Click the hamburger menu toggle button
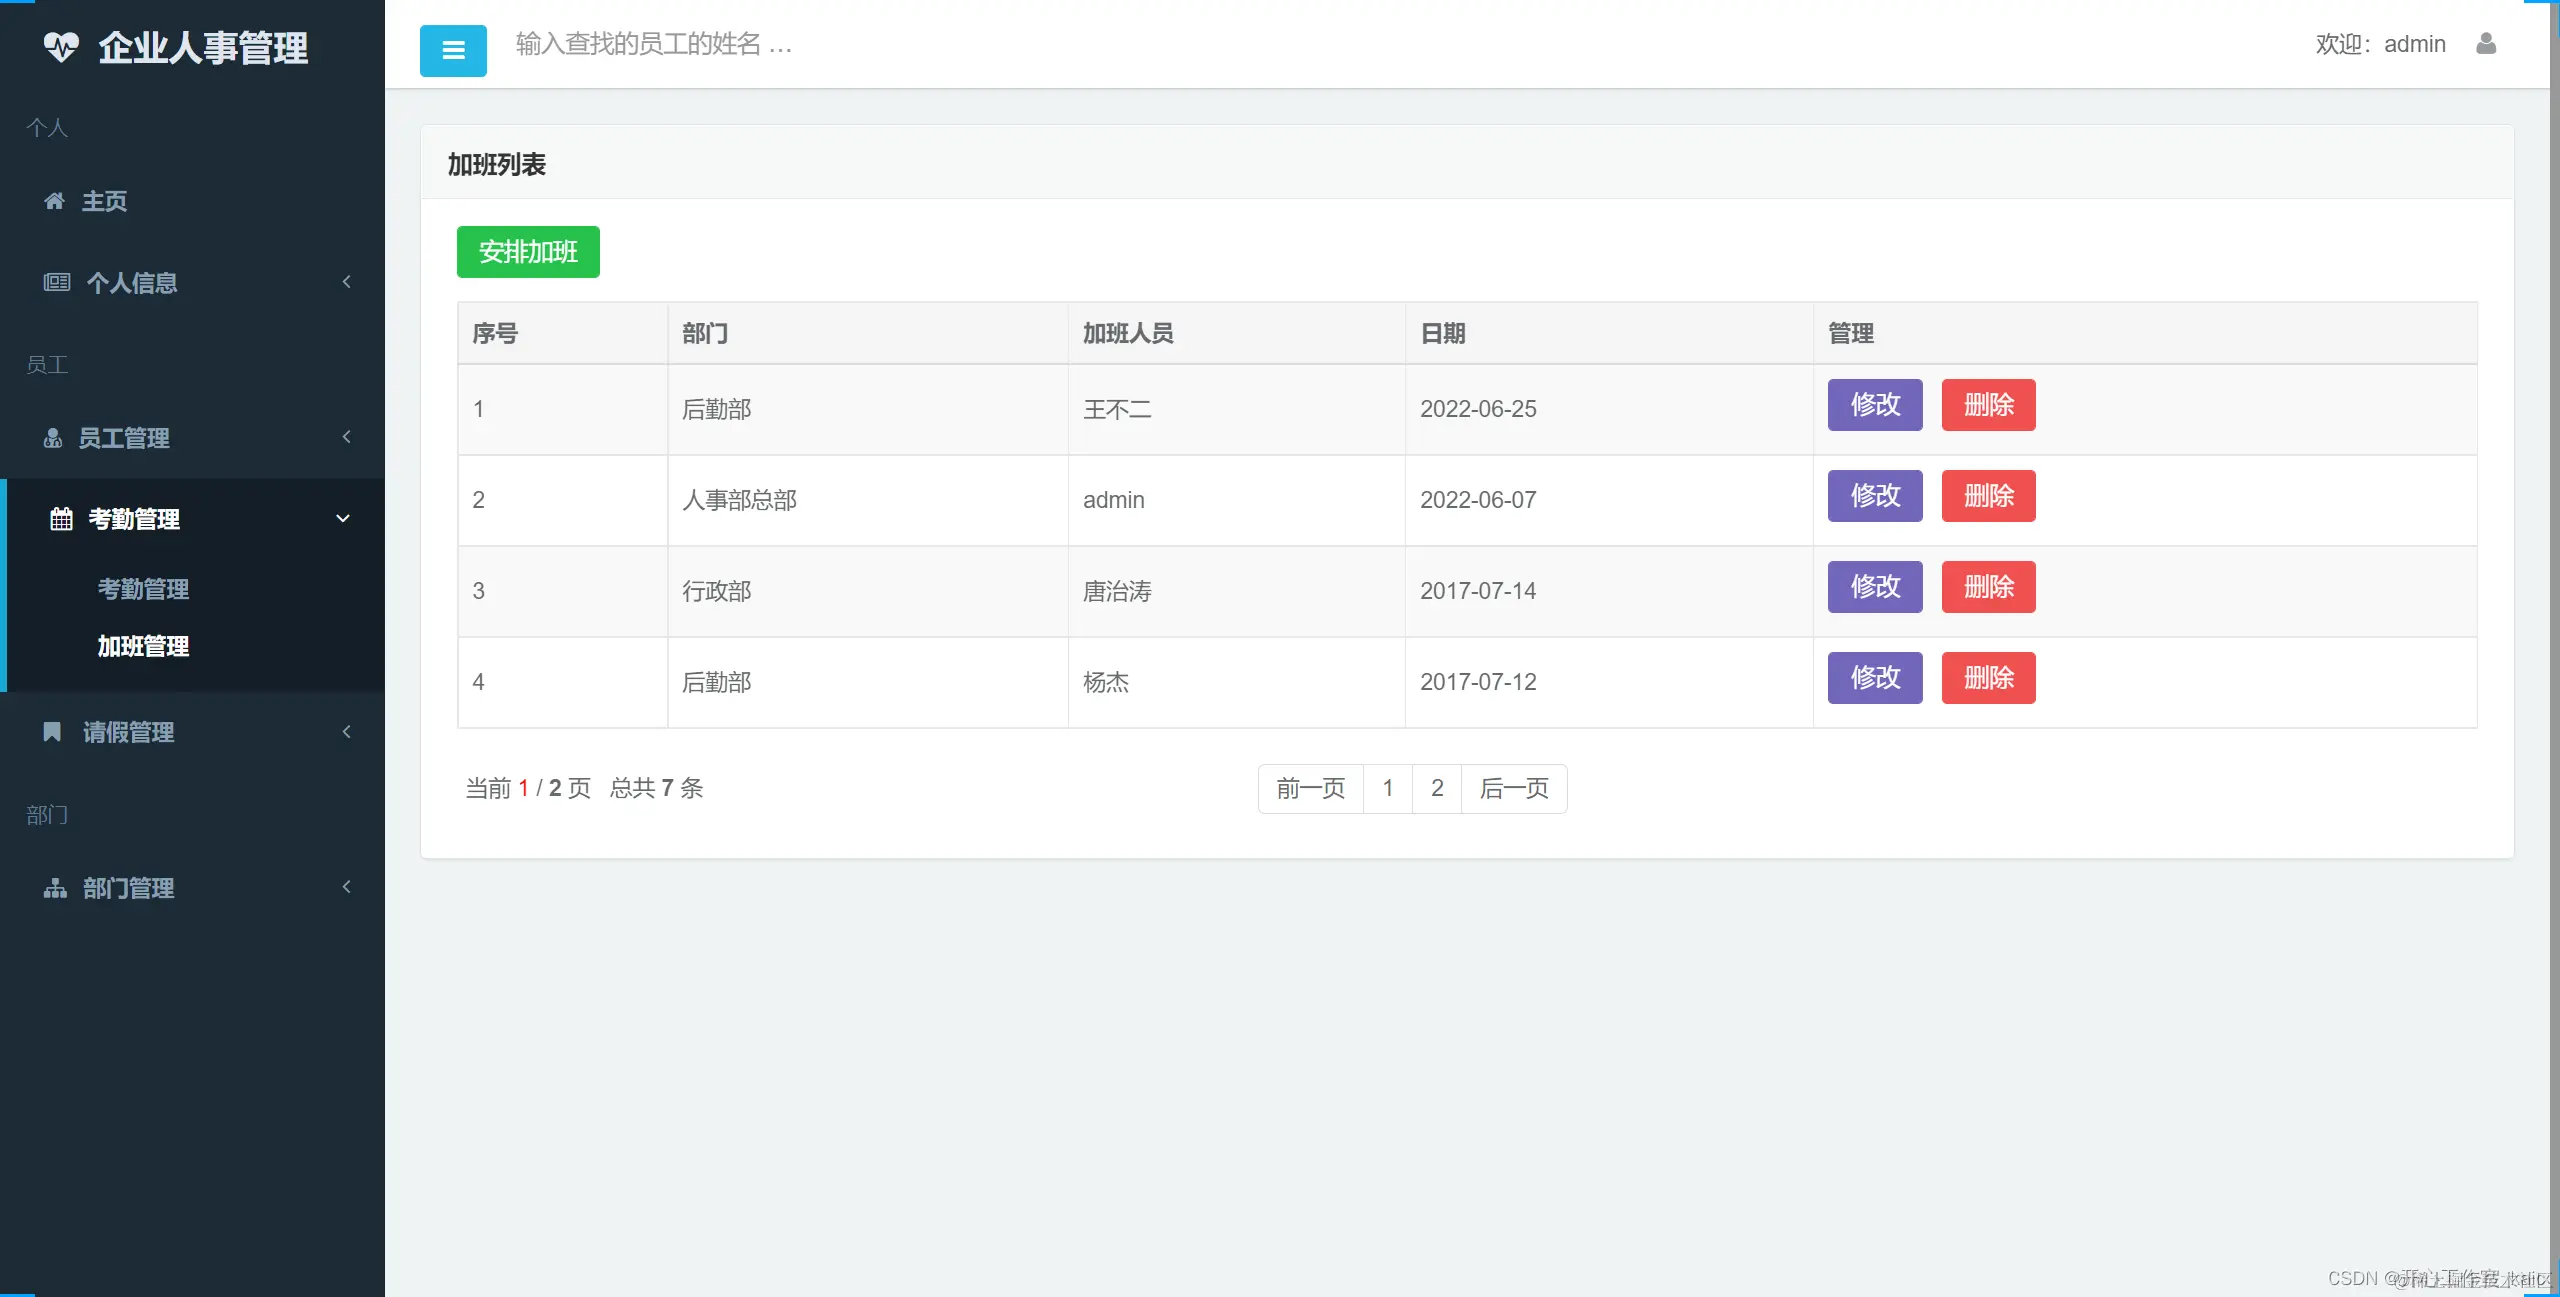Viewport: 2560px width, 1297px height. (453, 50)
